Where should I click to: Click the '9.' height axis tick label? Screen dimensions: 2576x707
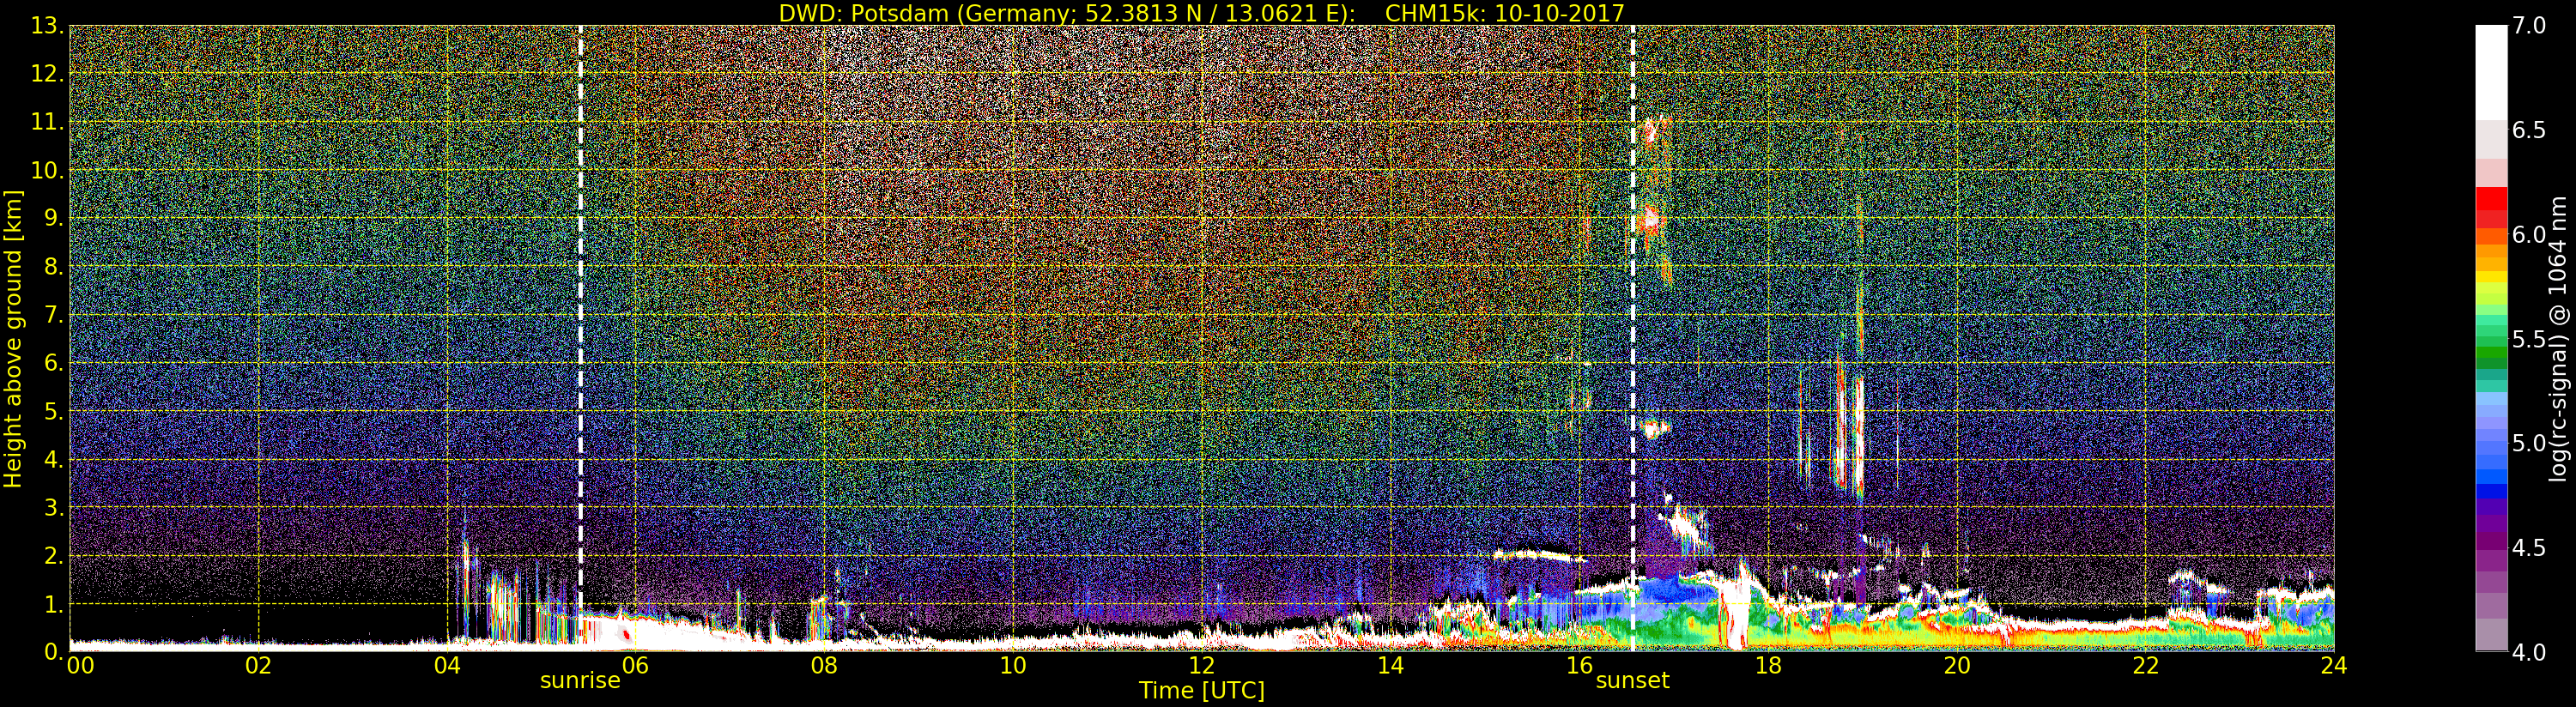coord(53,218)
